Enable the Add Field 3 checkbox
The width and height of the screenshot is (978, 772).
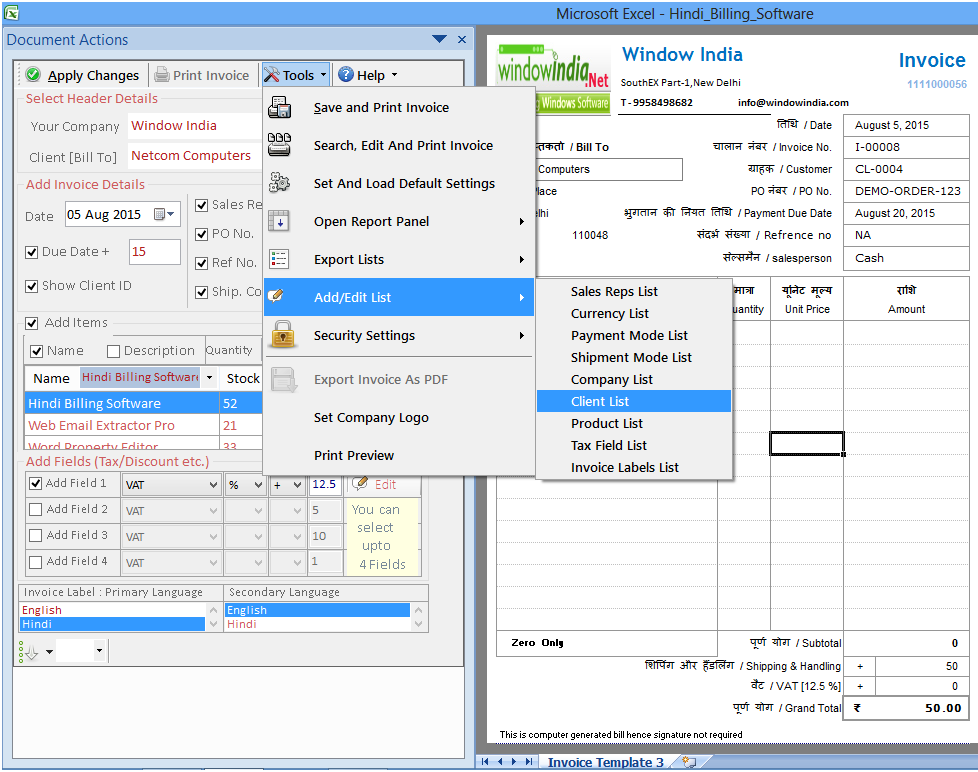[x=36, y=536]
